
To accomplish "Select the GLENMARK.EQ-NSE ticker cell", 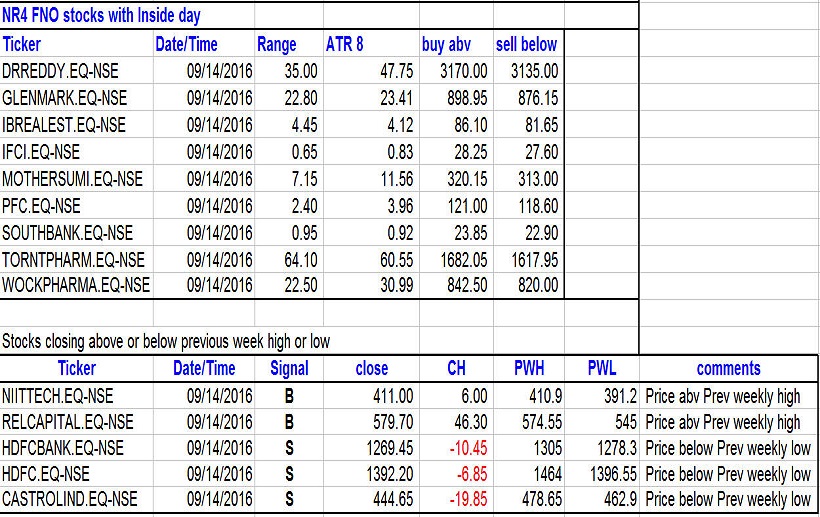I will [64, 98].
